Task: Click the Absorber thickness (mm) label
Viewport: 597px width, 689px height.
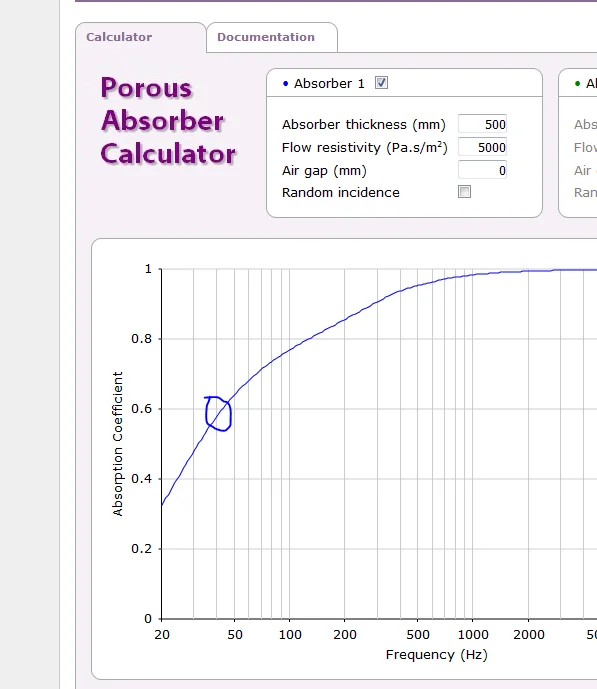Action: pyautogui.click(x=364, y=125)
